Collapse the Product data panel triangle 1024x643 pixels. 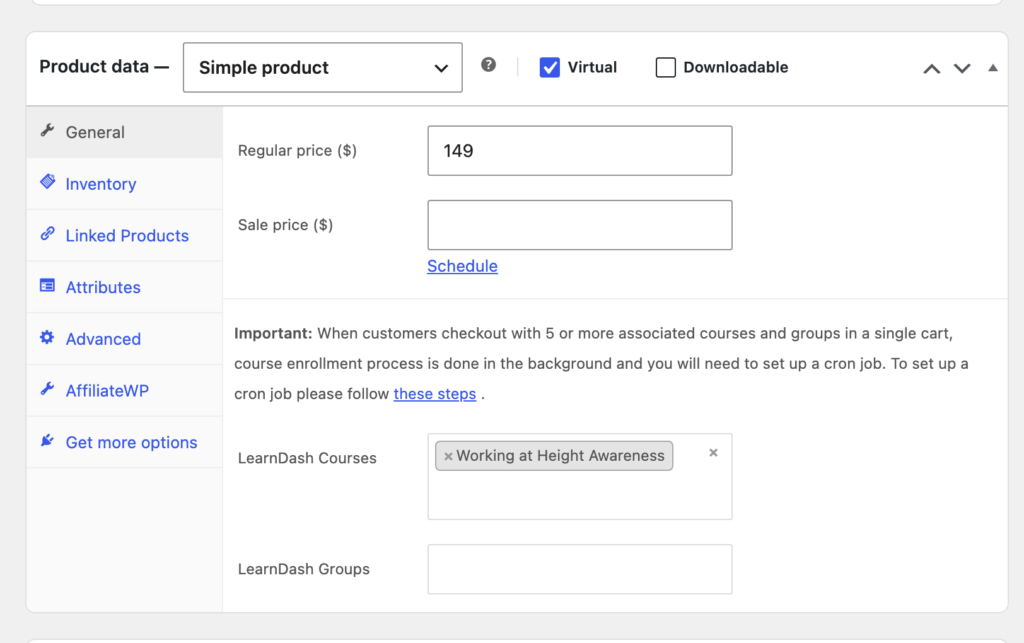click(993, 68)
